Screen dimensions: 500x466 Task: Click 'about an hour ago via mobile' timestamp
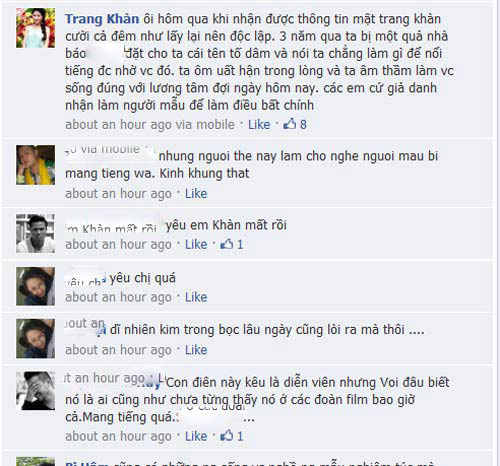coord(150,125)
